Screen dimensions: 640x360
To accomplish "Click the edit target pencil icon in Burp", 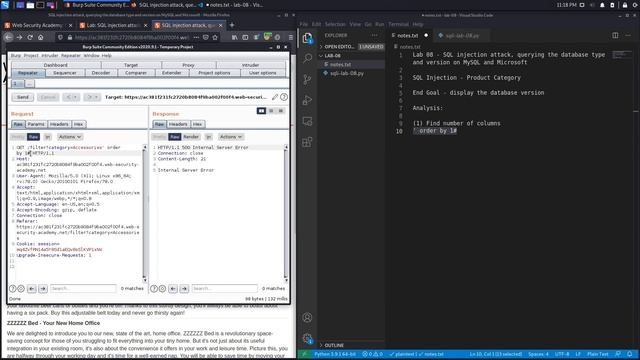I will [x=275, y=97].
